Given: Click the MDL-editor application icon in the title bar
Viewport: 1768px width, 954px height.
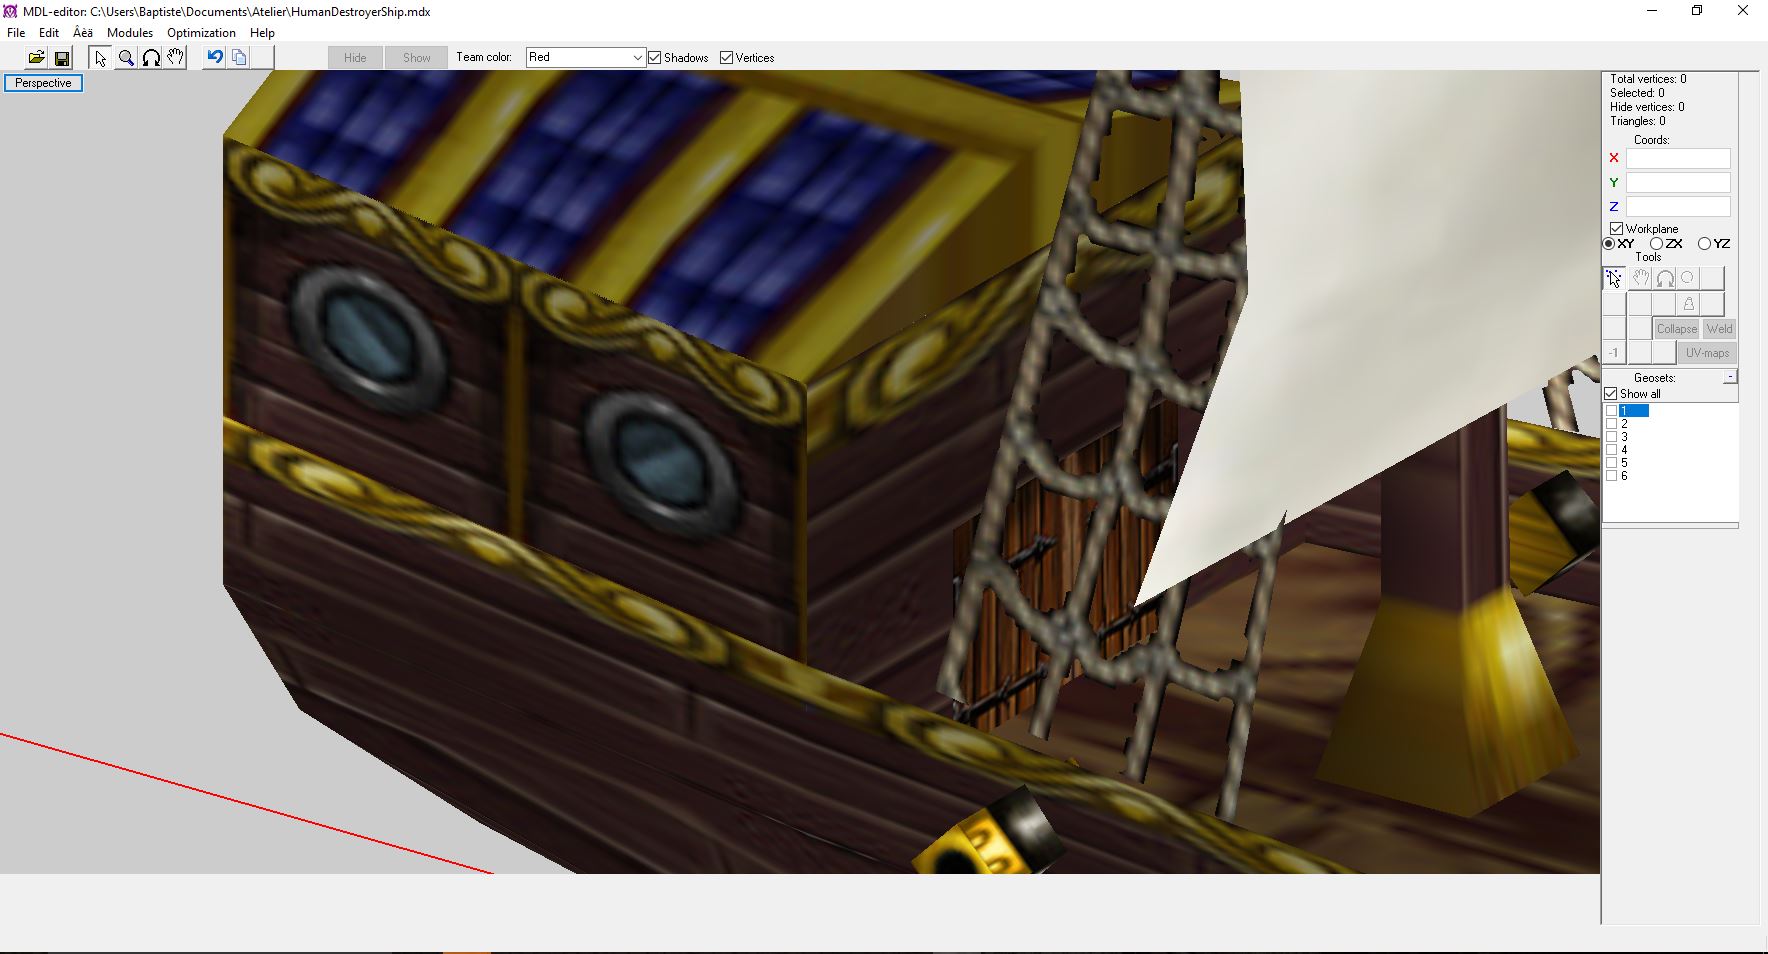Looking at the screenshot, I should pos(11,11).
